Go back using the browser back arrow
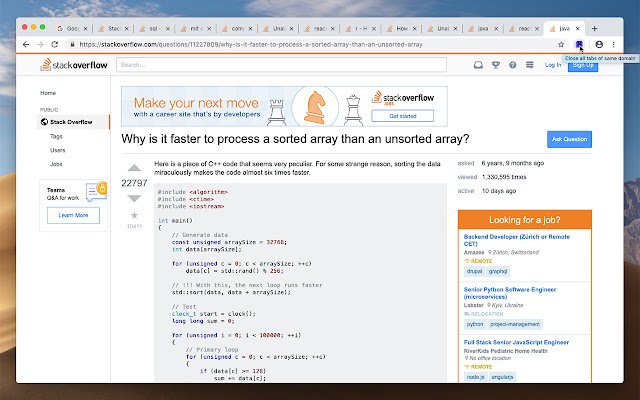 tap(26, 44)
